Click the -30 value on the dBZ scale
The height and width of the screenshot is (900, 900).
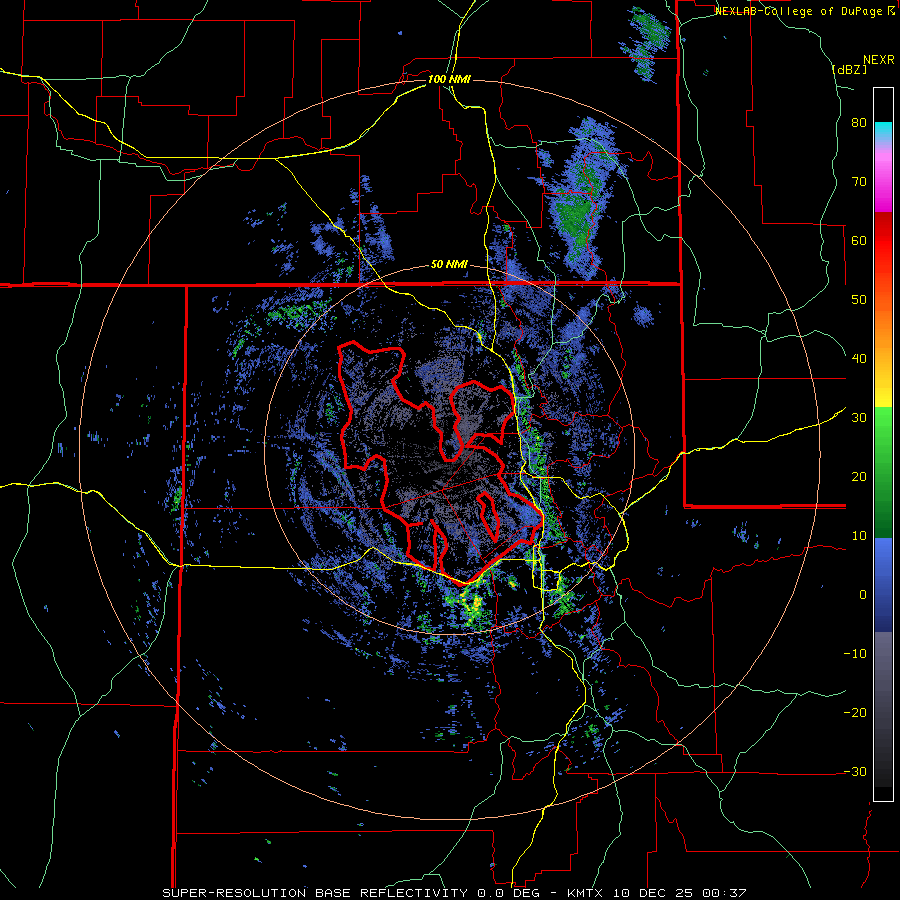(x=855, y=771)
